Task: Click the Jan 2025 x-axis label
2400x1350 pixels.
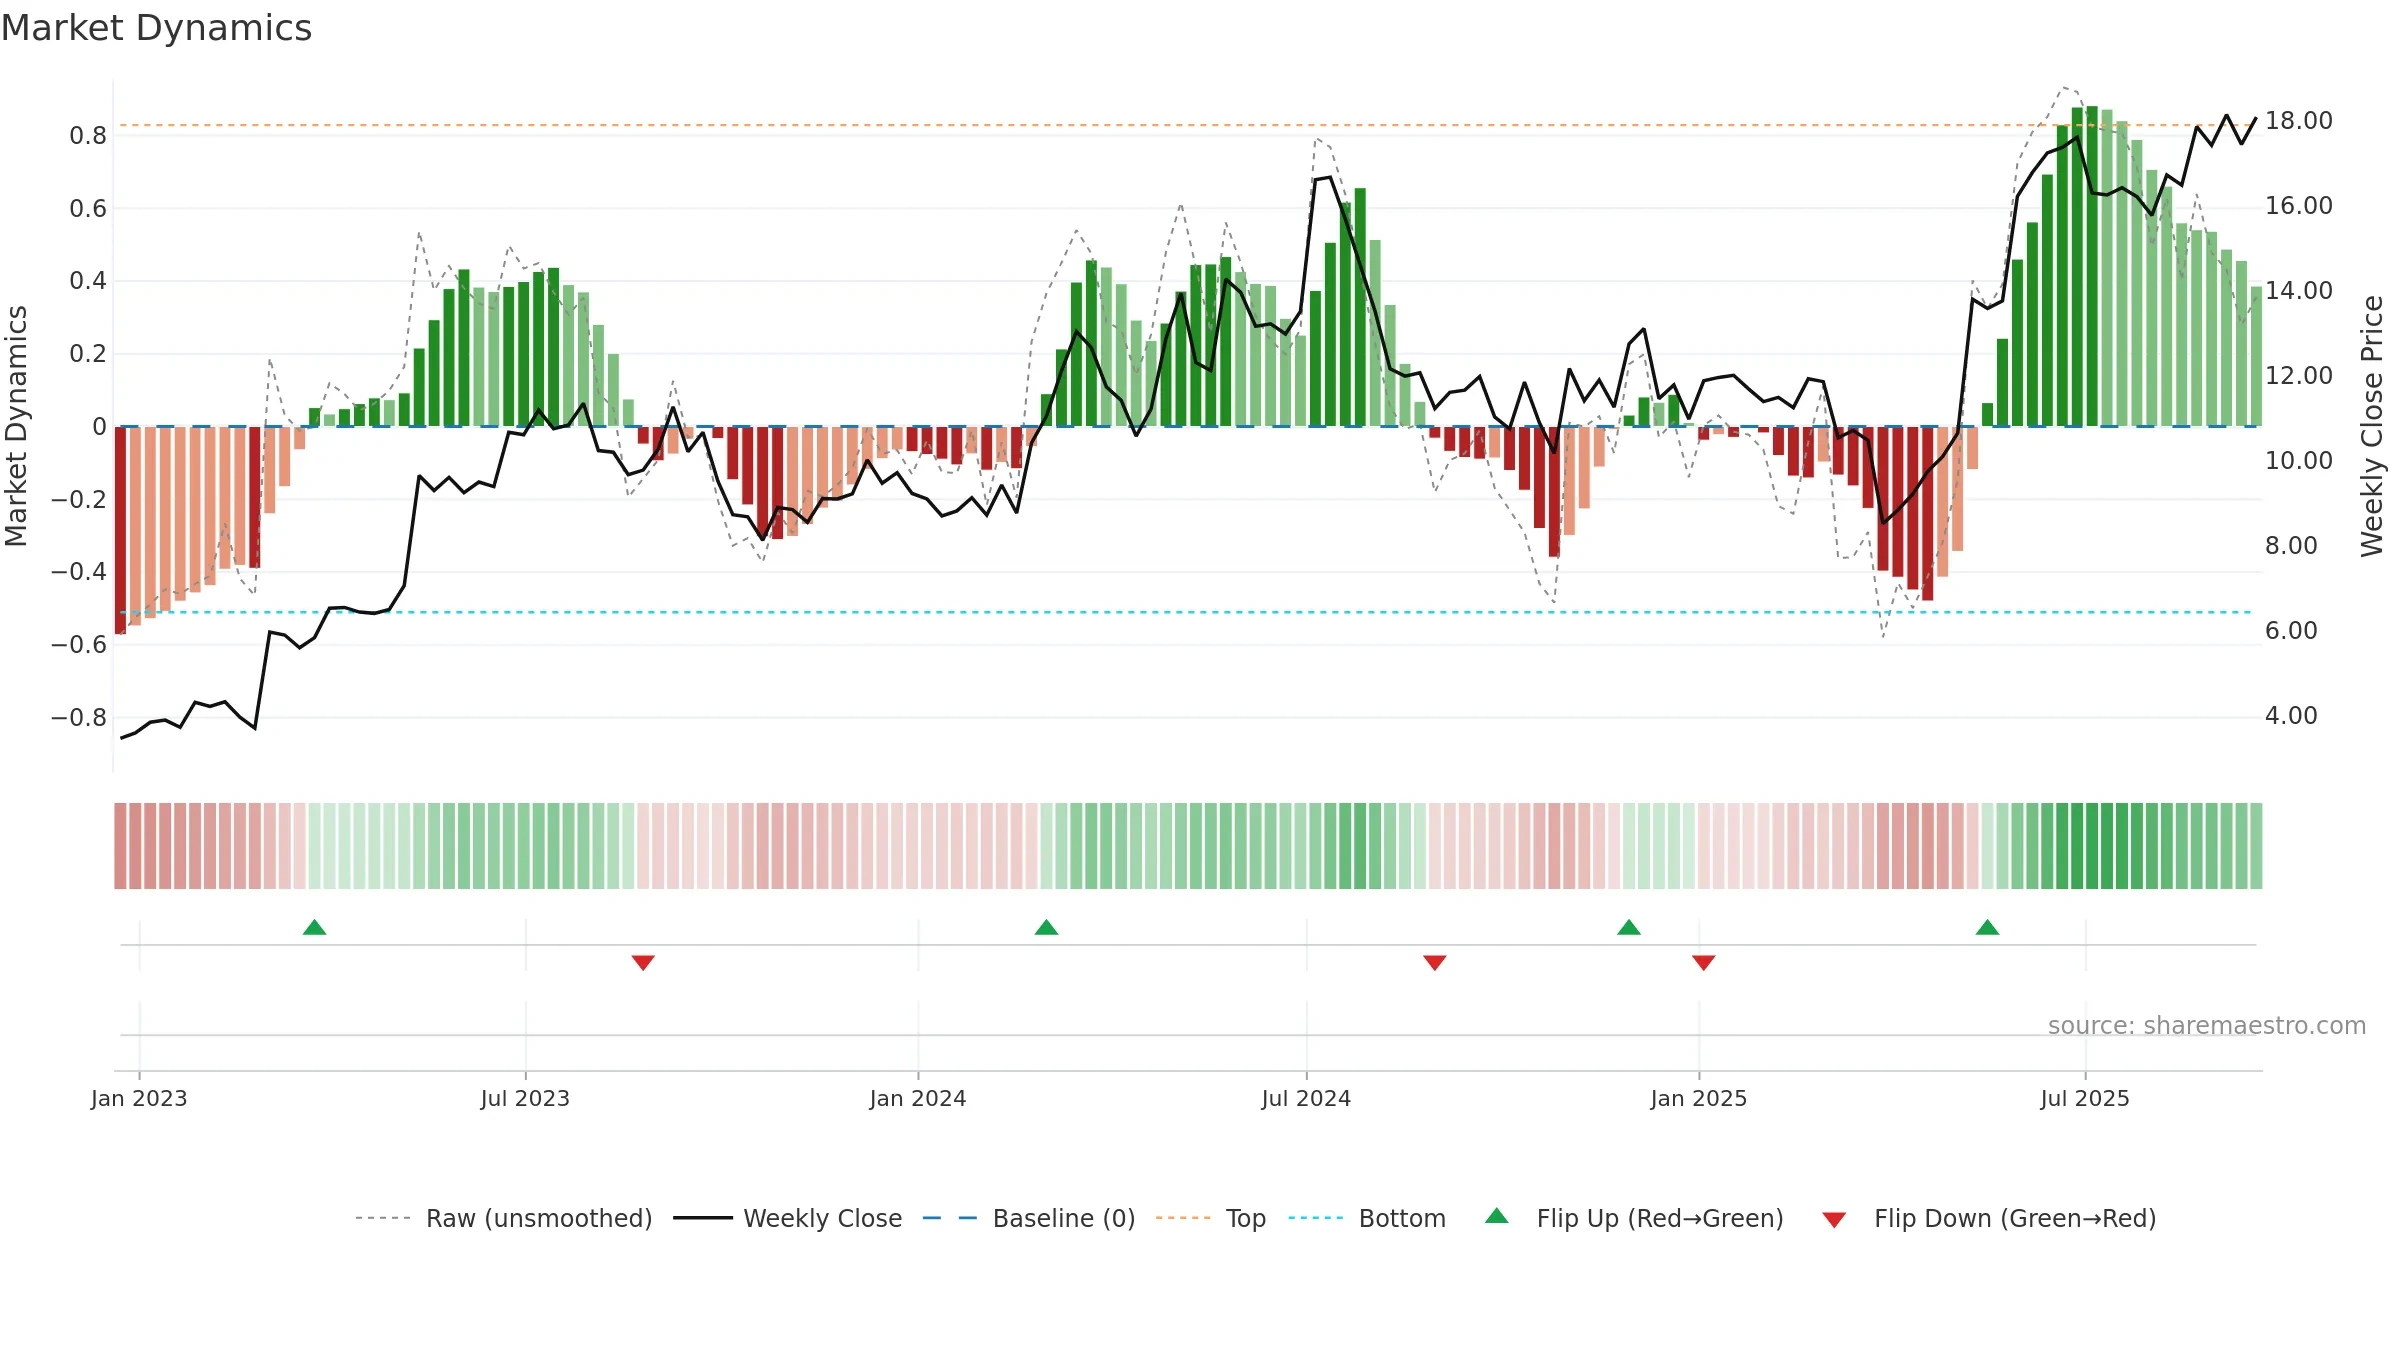Action: 1699,1098
